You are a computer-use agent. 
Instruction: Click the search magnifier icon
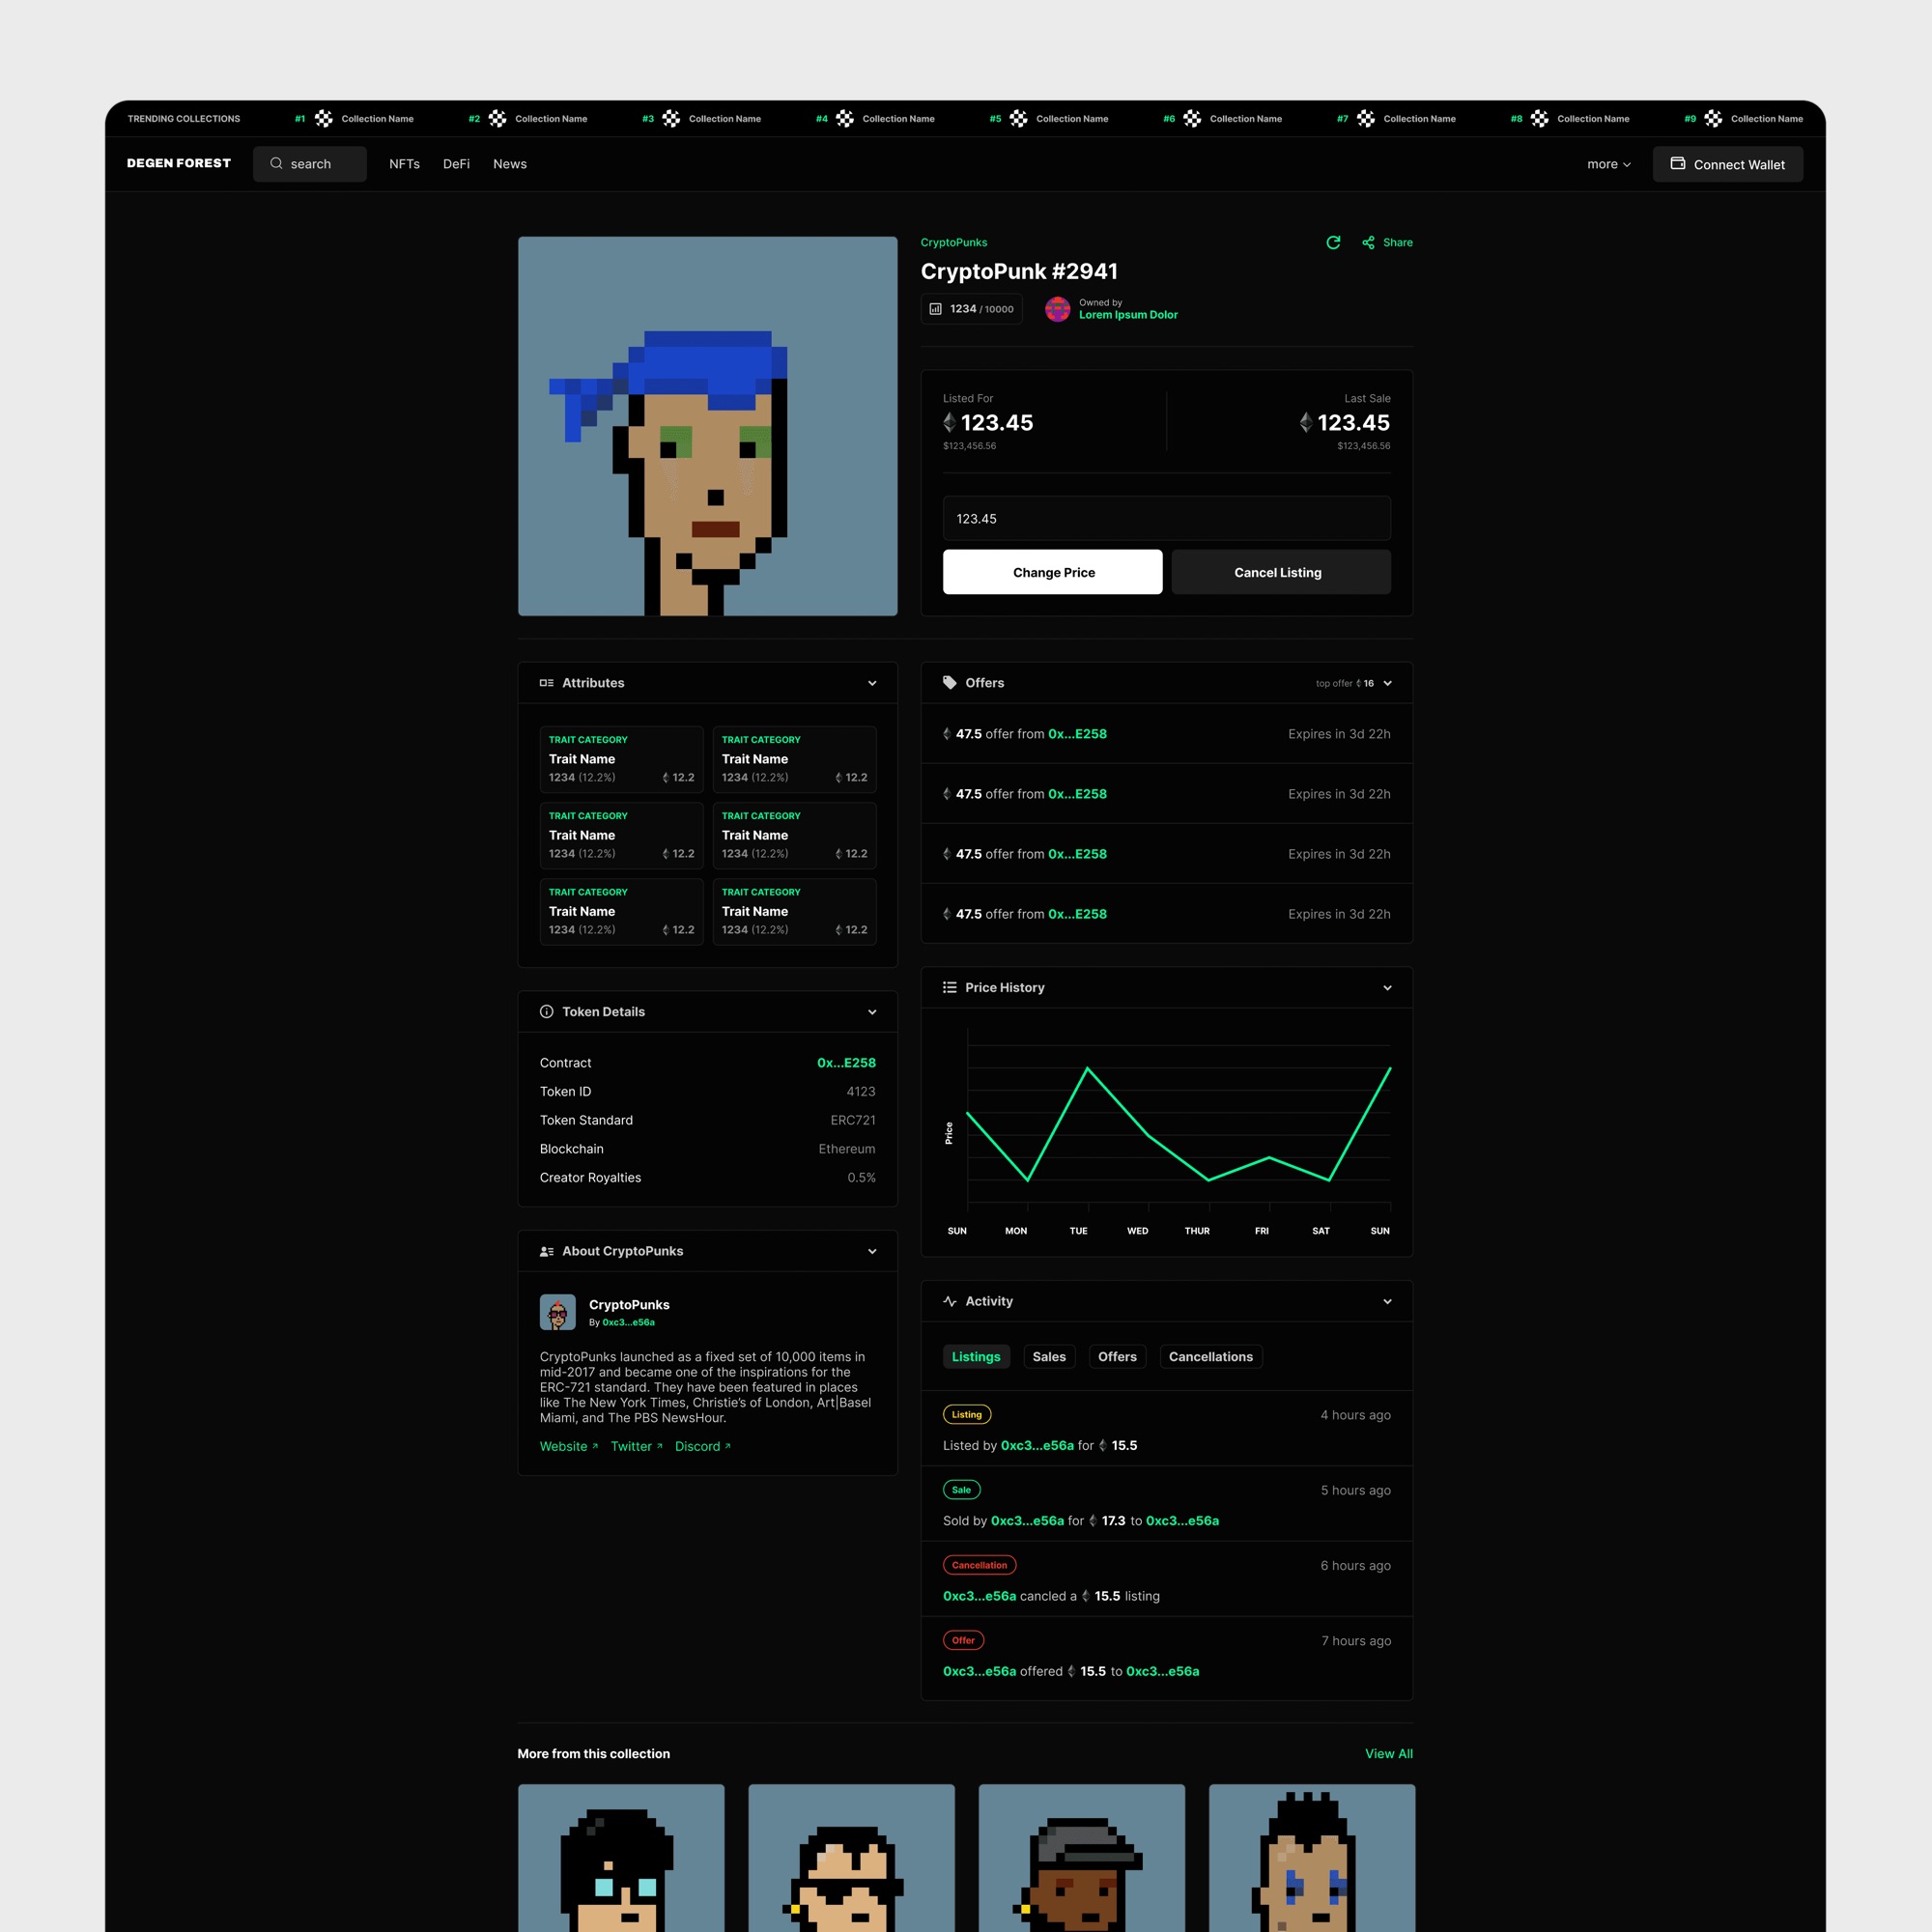pos(276,163)
